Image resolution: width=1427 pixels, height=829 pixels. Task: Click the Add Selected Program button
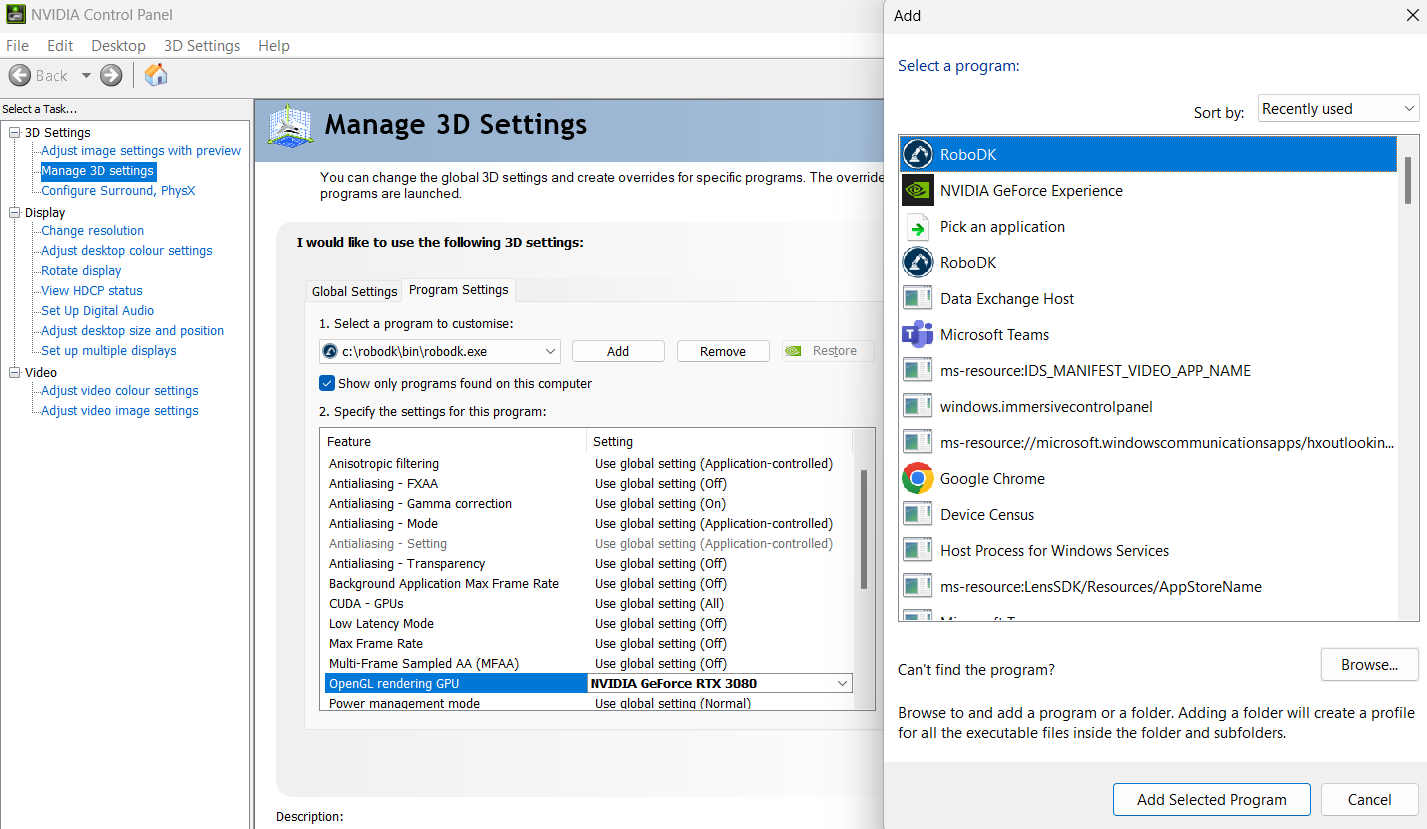coord(1211,799)
